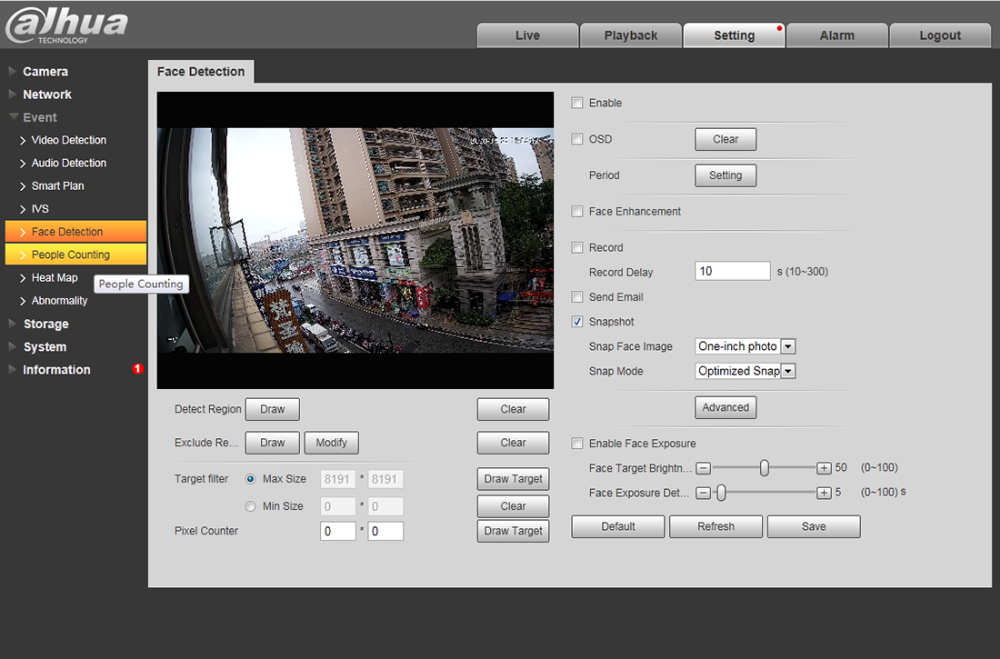Open the Snap Mode dropdown
Screen dimensions: 1000x659
pos(787,371)
